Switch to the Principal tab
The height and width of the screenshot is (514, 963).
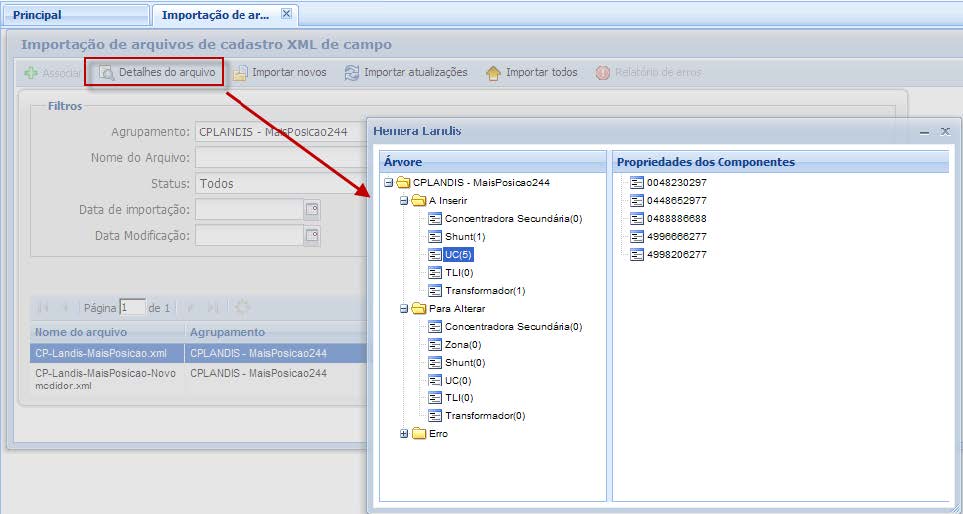tap(37, 15)
